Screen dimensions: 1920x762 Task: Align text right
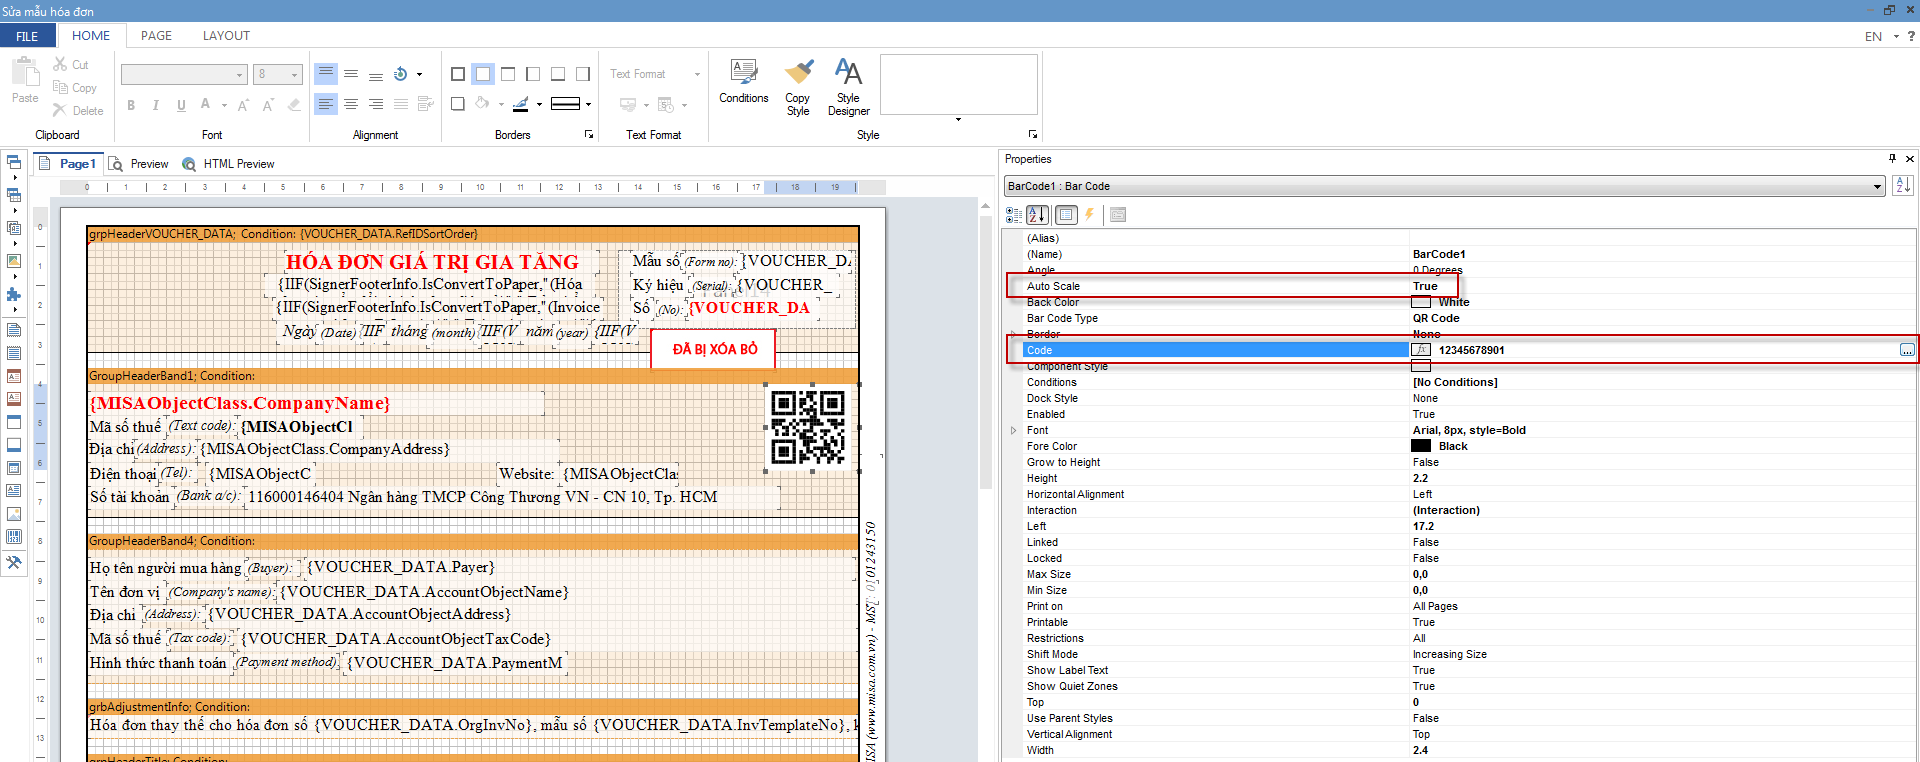pos(376,104)
